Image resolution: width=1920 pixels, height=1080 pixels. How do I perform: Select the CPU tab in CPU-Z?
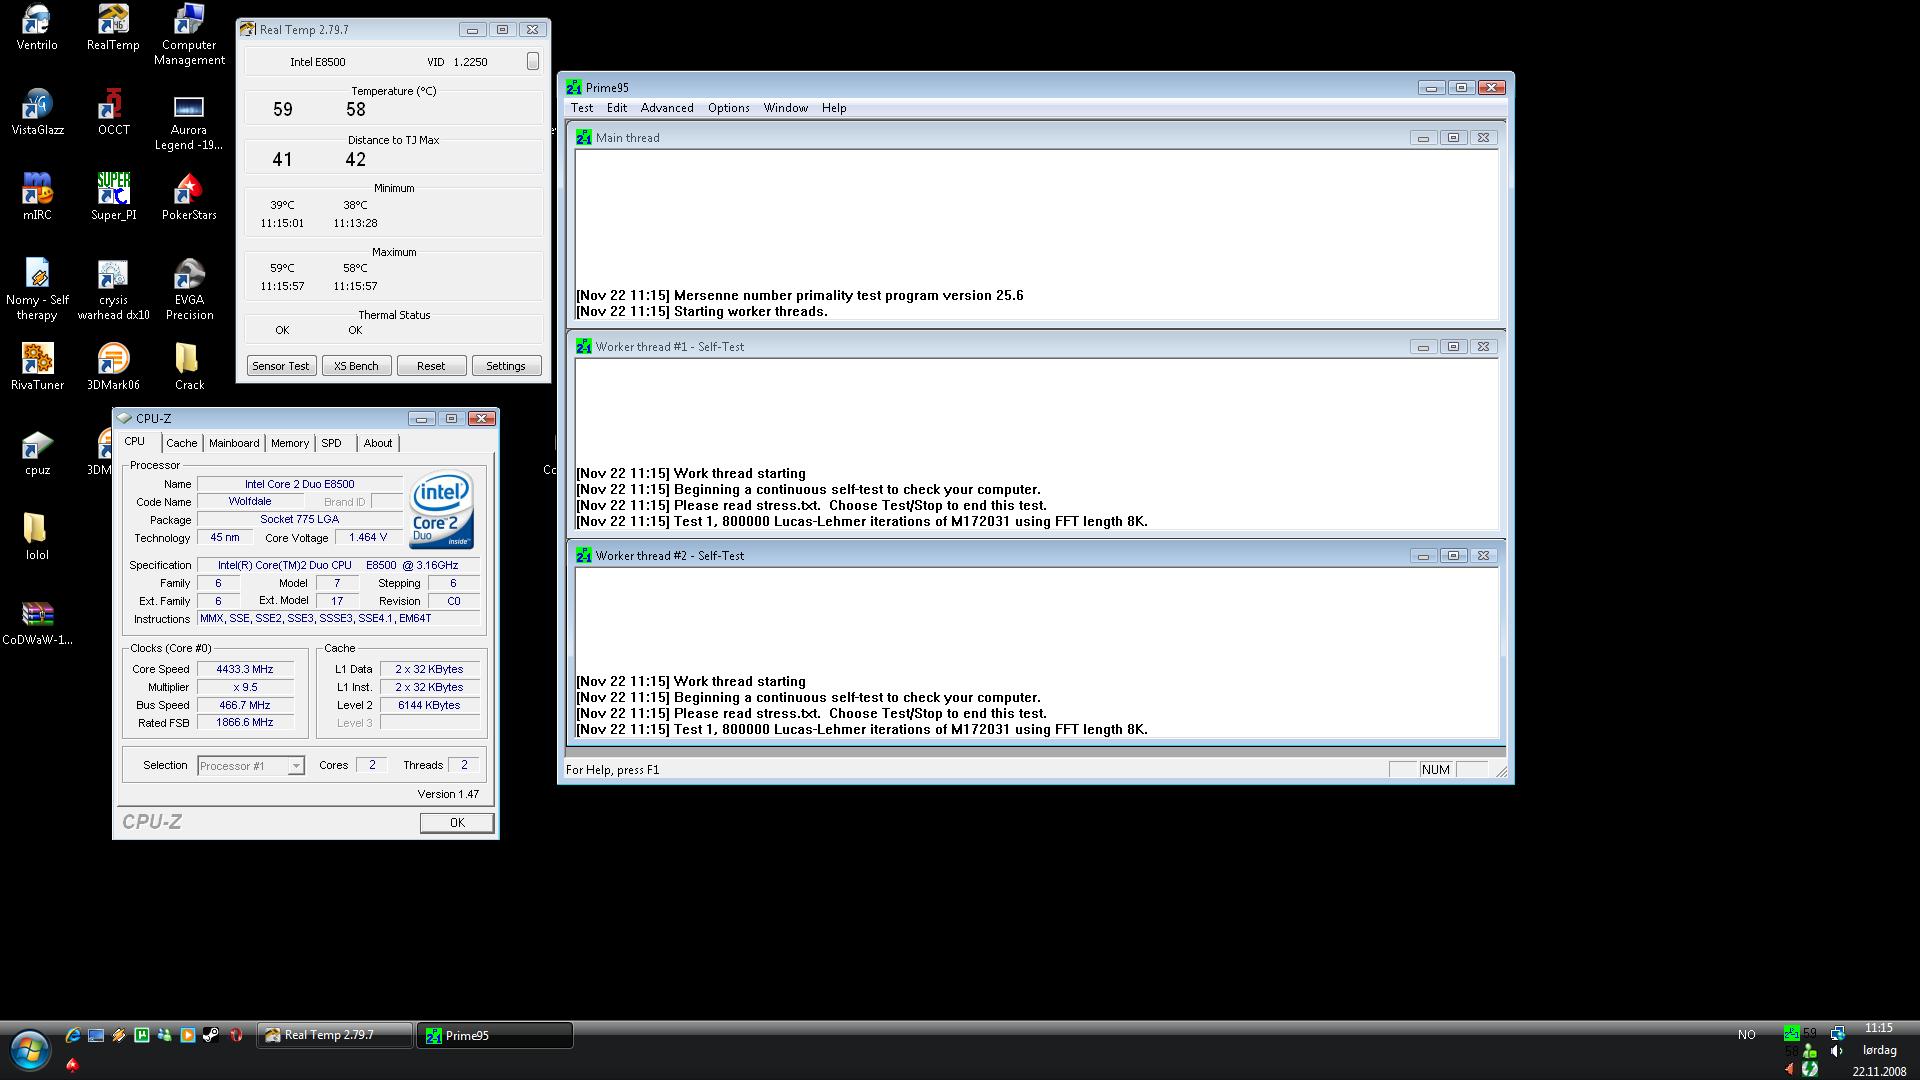(x=135, y=442)
